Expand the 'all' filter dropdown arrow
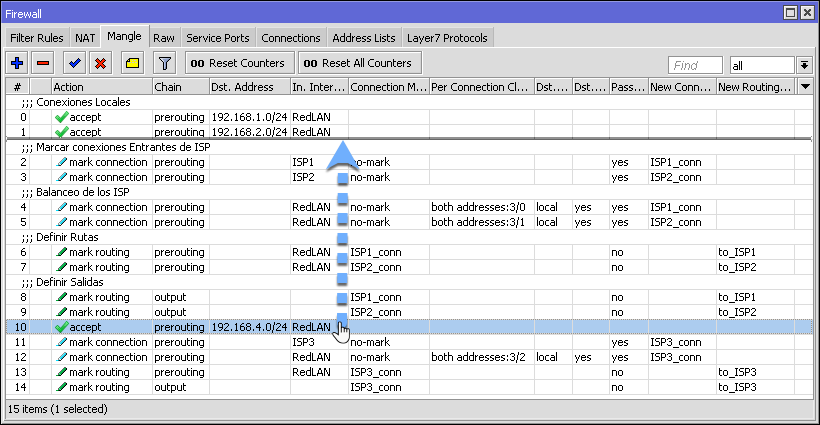 [804, 65]
